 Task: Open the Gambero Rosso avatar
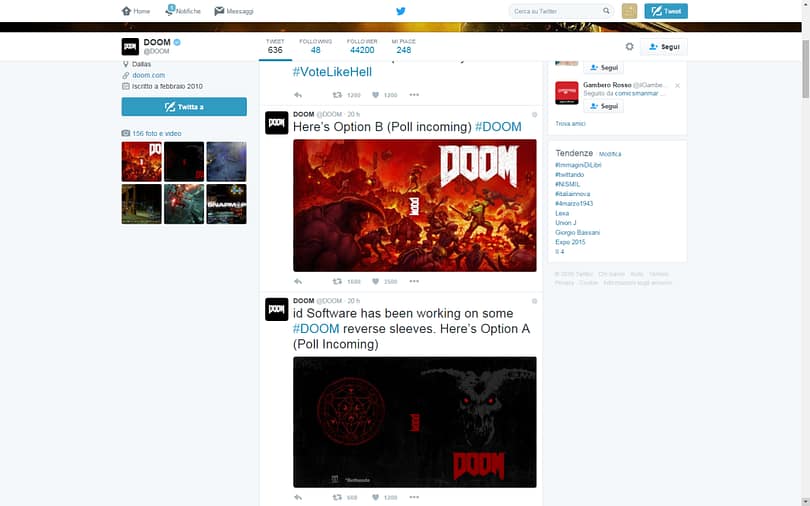567,93
